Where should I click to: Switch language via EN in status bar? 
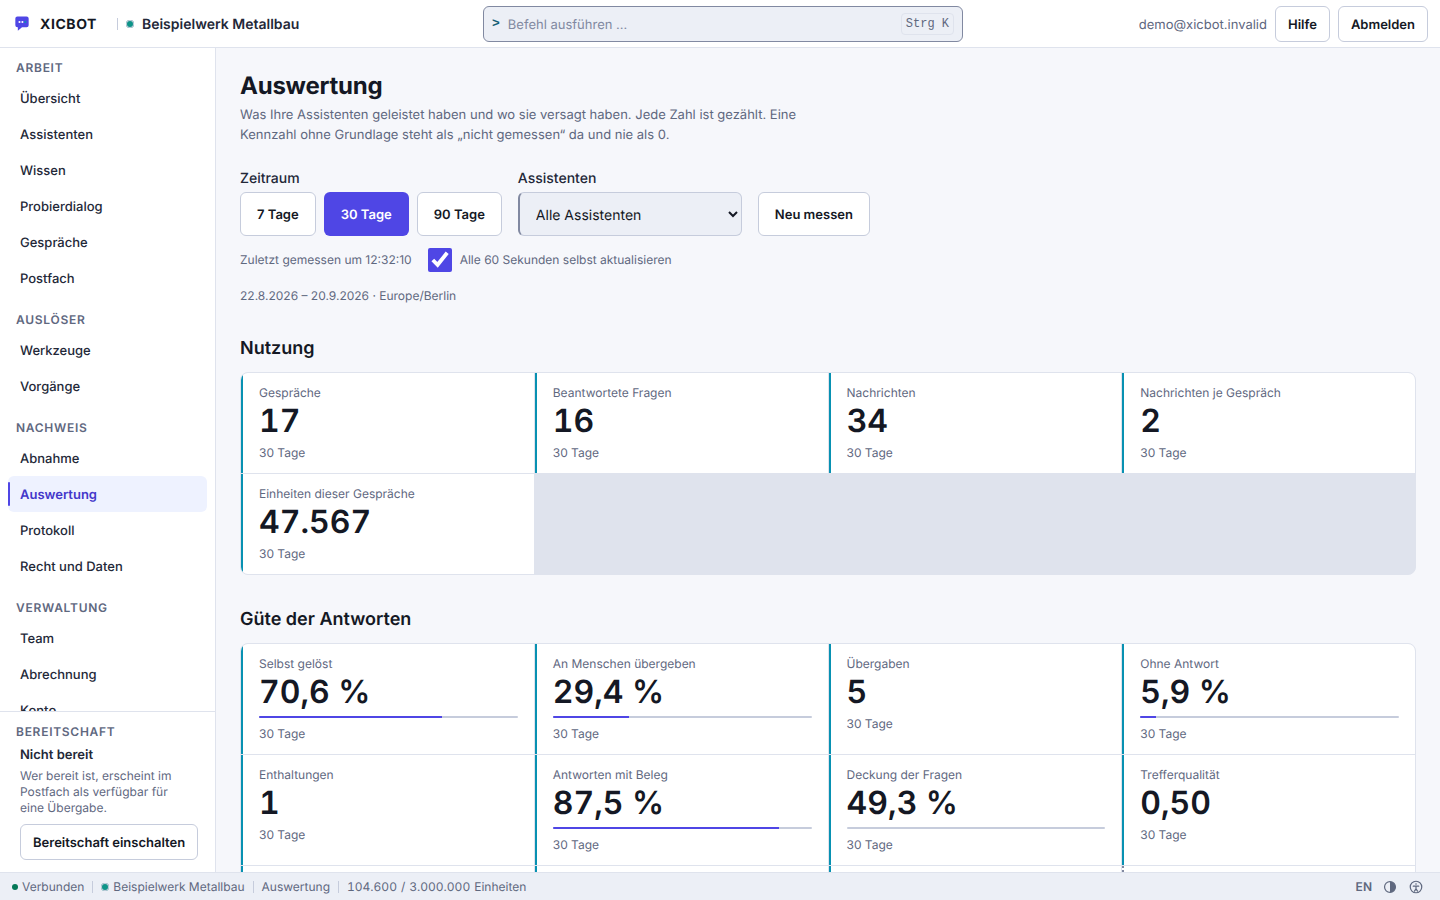[1364, 887]
